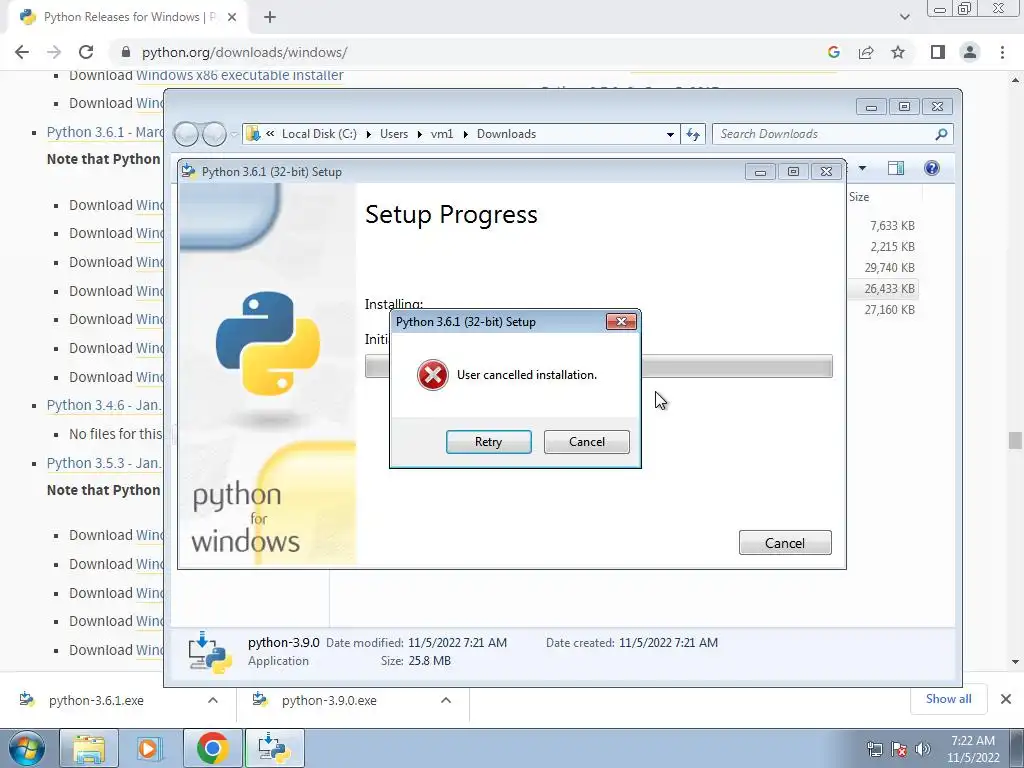Click taskbar clock showing 7:22 AM

[x=973, y=749]
